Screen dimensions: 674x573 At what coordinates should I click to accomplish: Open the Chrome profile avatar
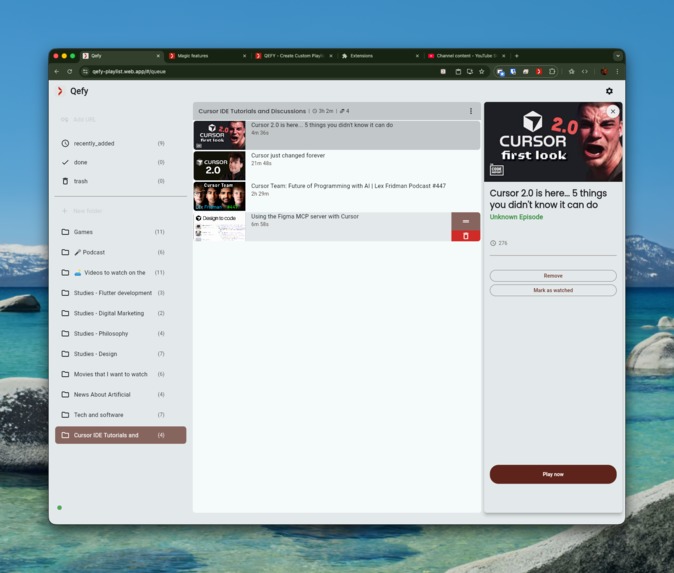604,71
